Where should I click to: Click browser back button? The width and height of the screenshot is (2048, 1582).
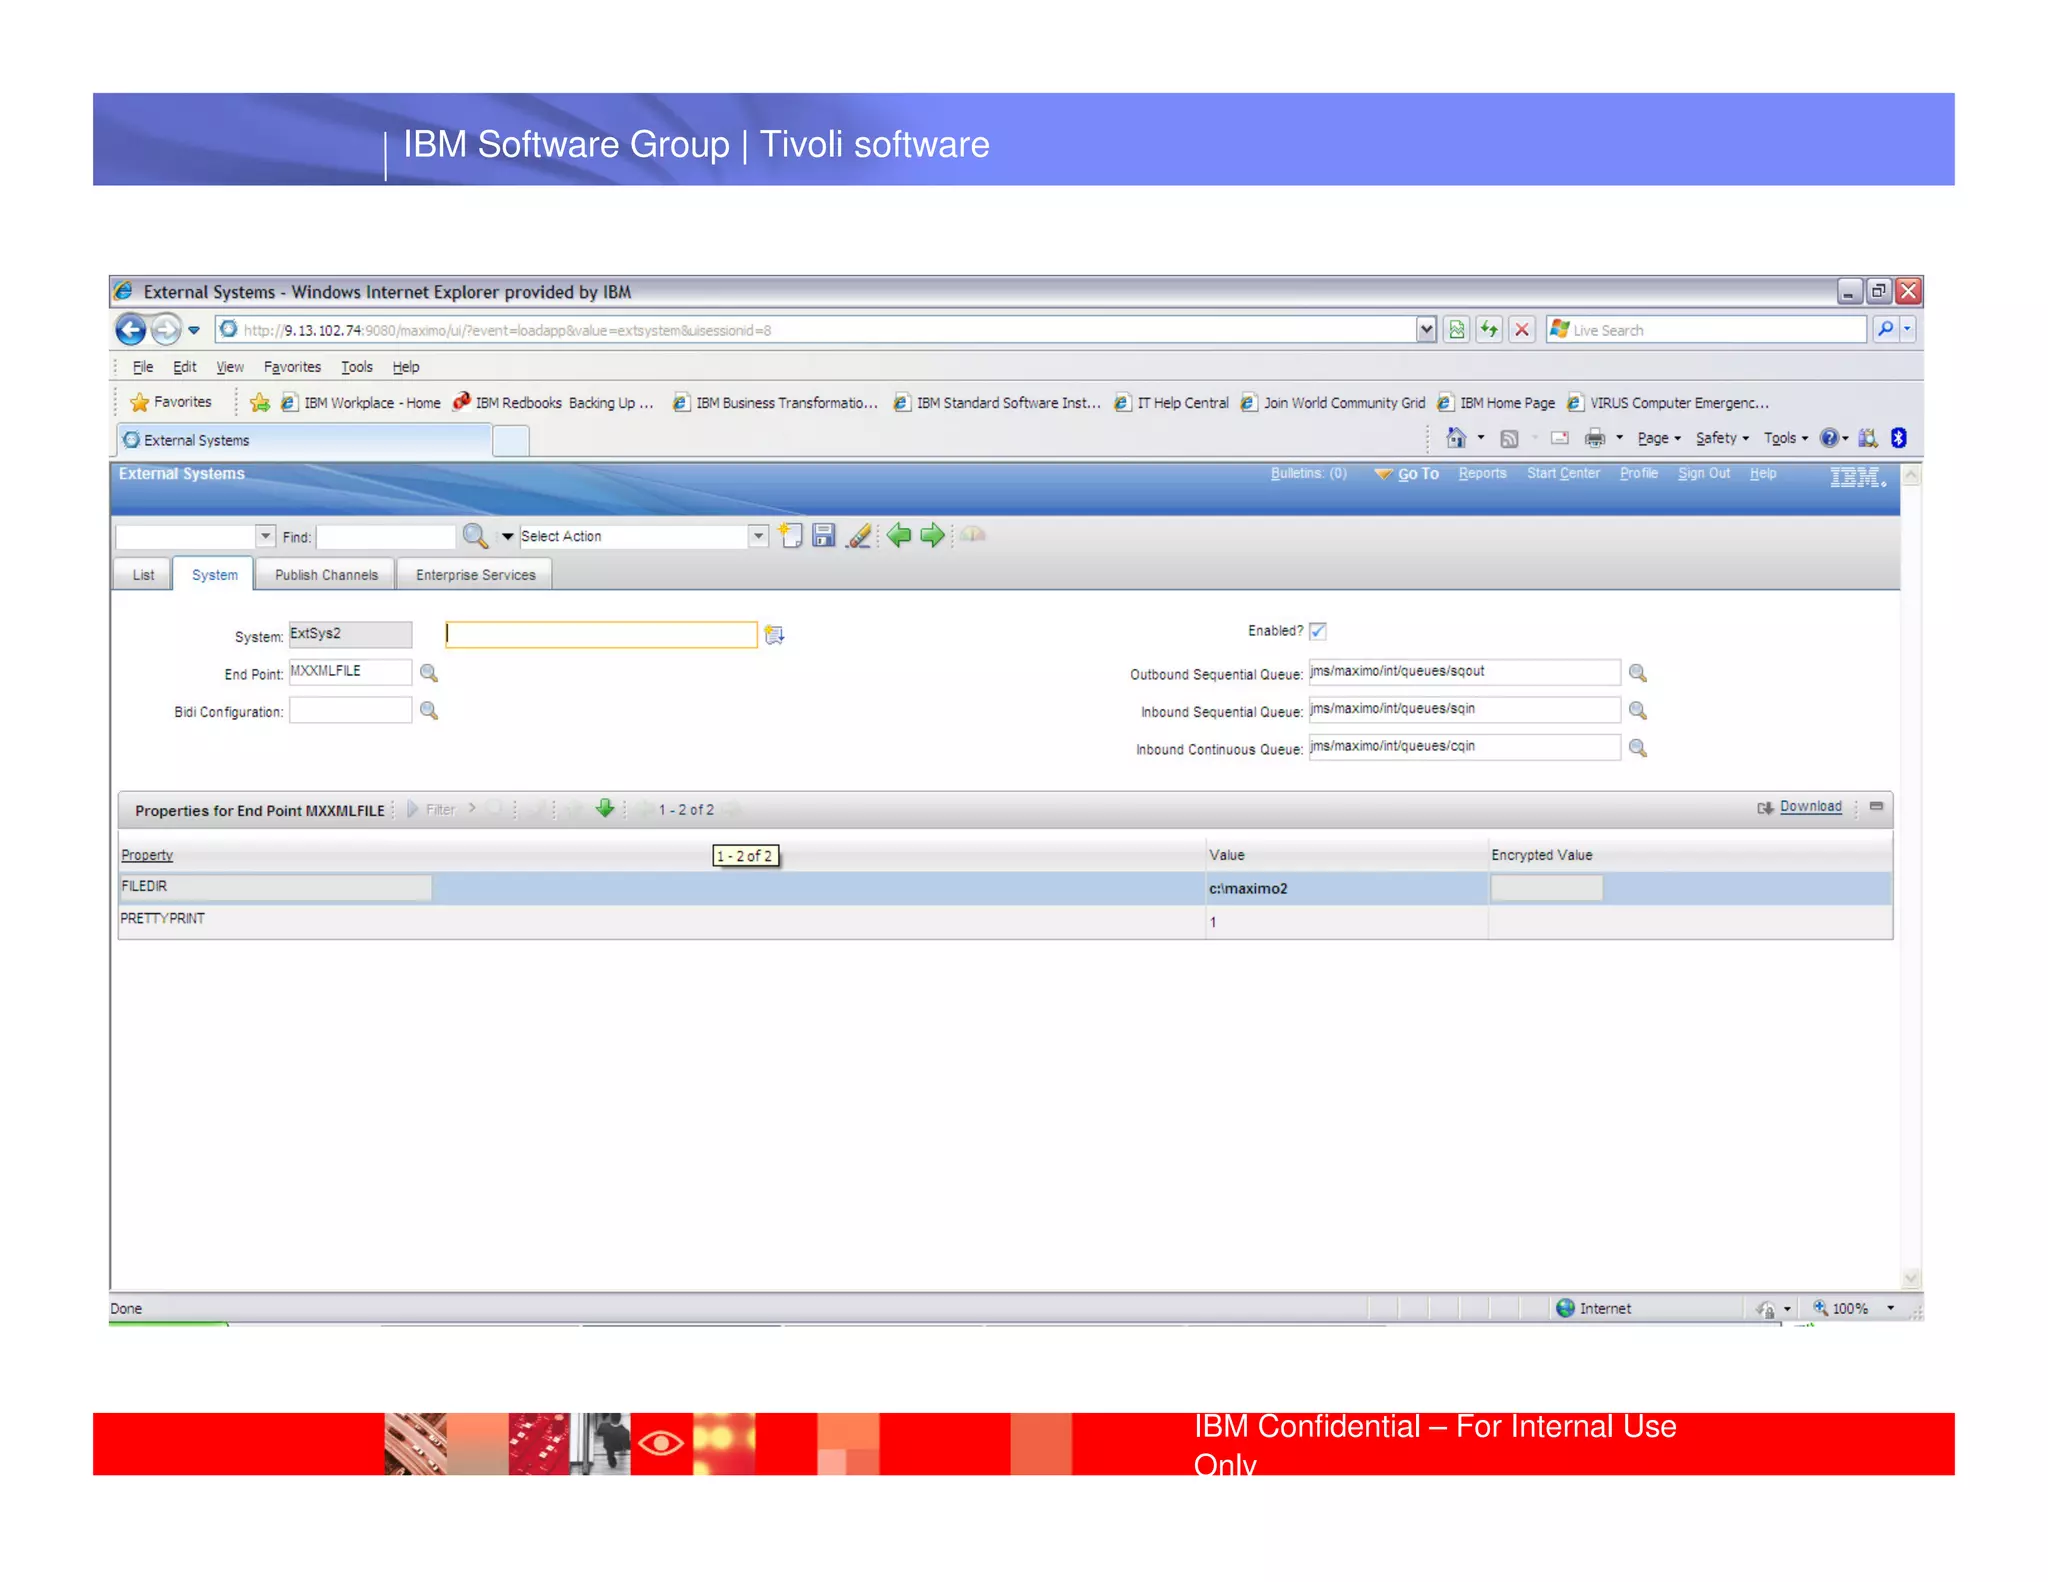130,329
